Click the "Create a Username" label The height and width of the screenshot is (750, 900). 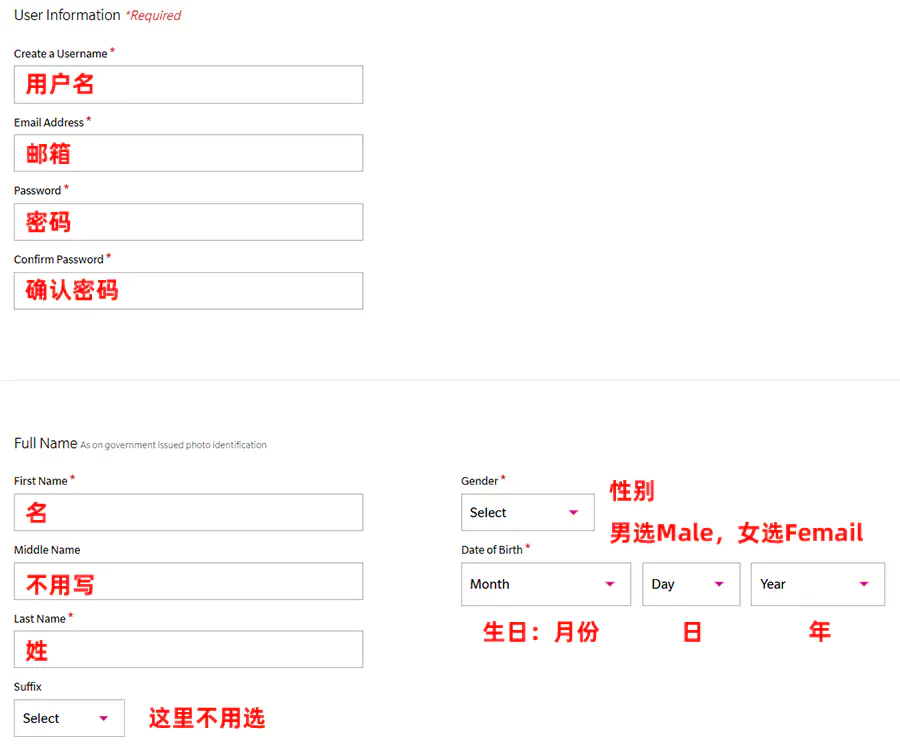pos(60,54)
